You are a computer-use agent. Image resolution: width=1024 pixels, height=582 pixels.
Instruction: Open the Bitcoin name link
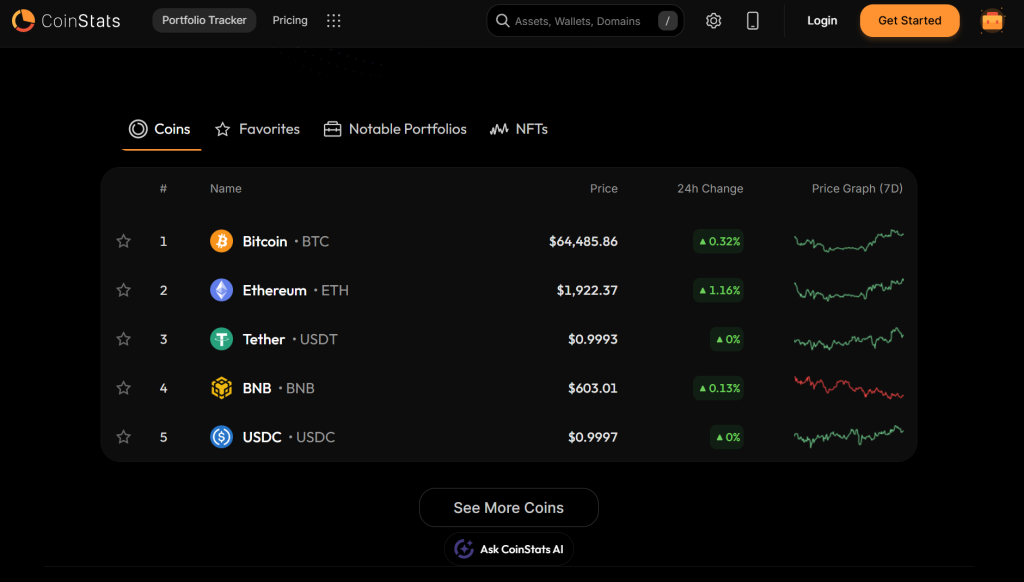point(264,241)
